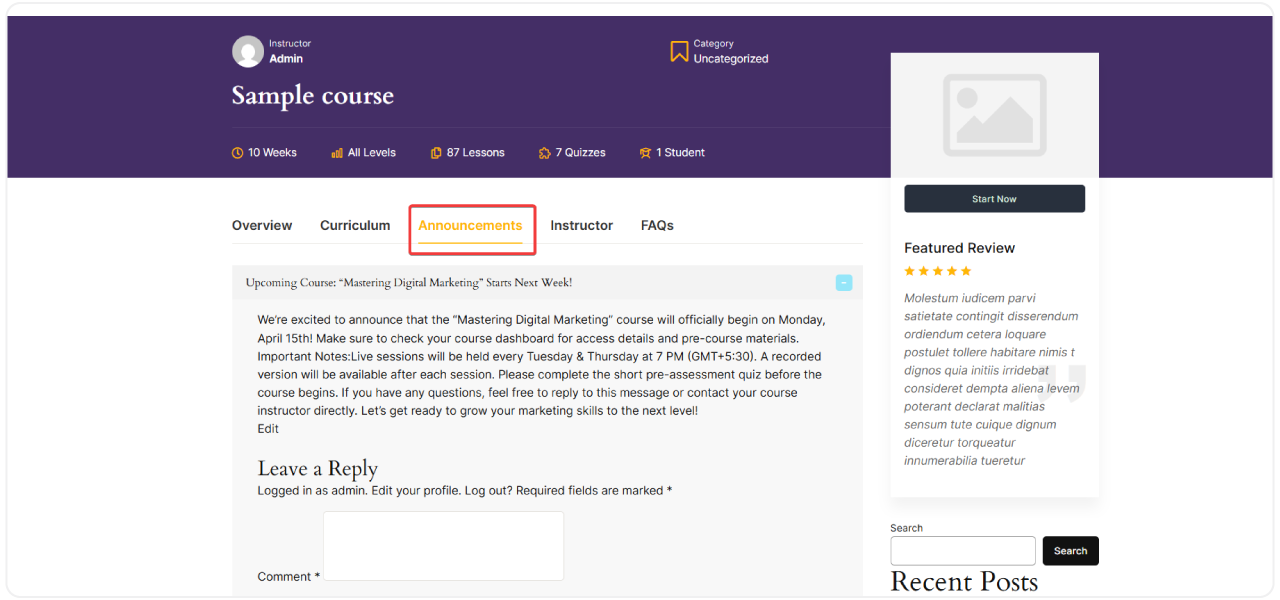This screenshot has width=1280, height=600.
Task: Click the clock icon beside 10 Weeks
Action: [x=238, y=153]
